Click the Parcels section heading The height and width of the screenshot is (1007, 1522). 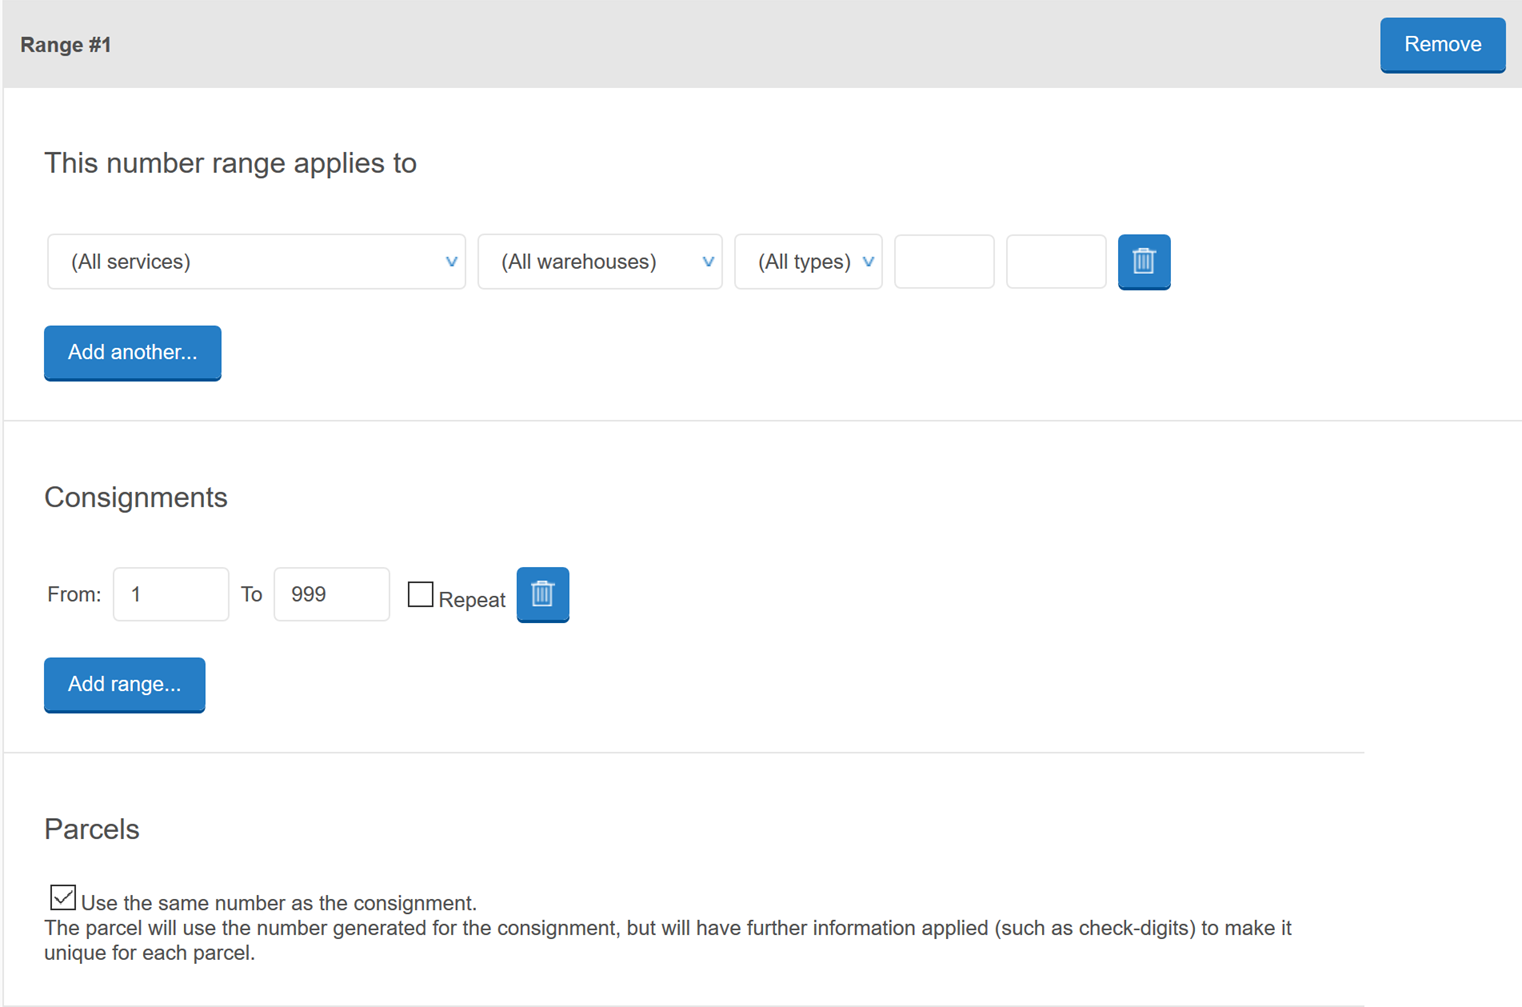point(92,829)
